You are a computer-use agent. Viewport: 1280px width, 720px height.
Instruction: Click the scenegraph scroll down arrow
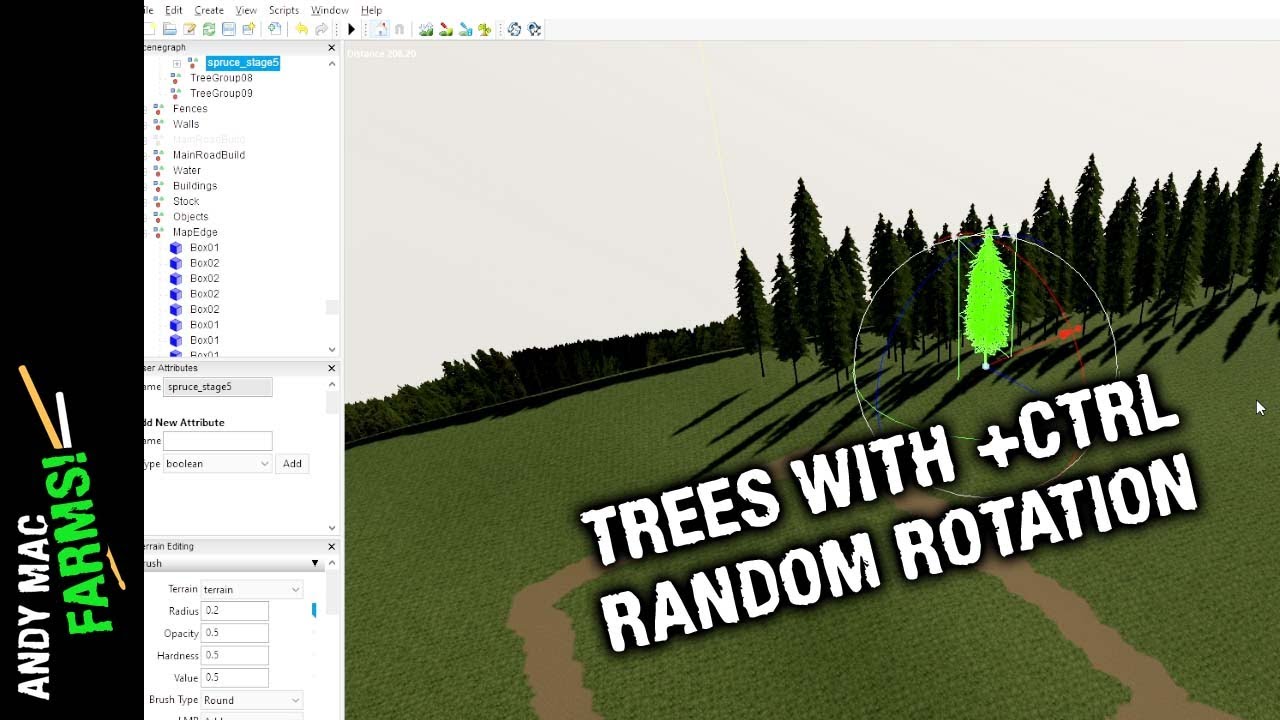point(332,350)
